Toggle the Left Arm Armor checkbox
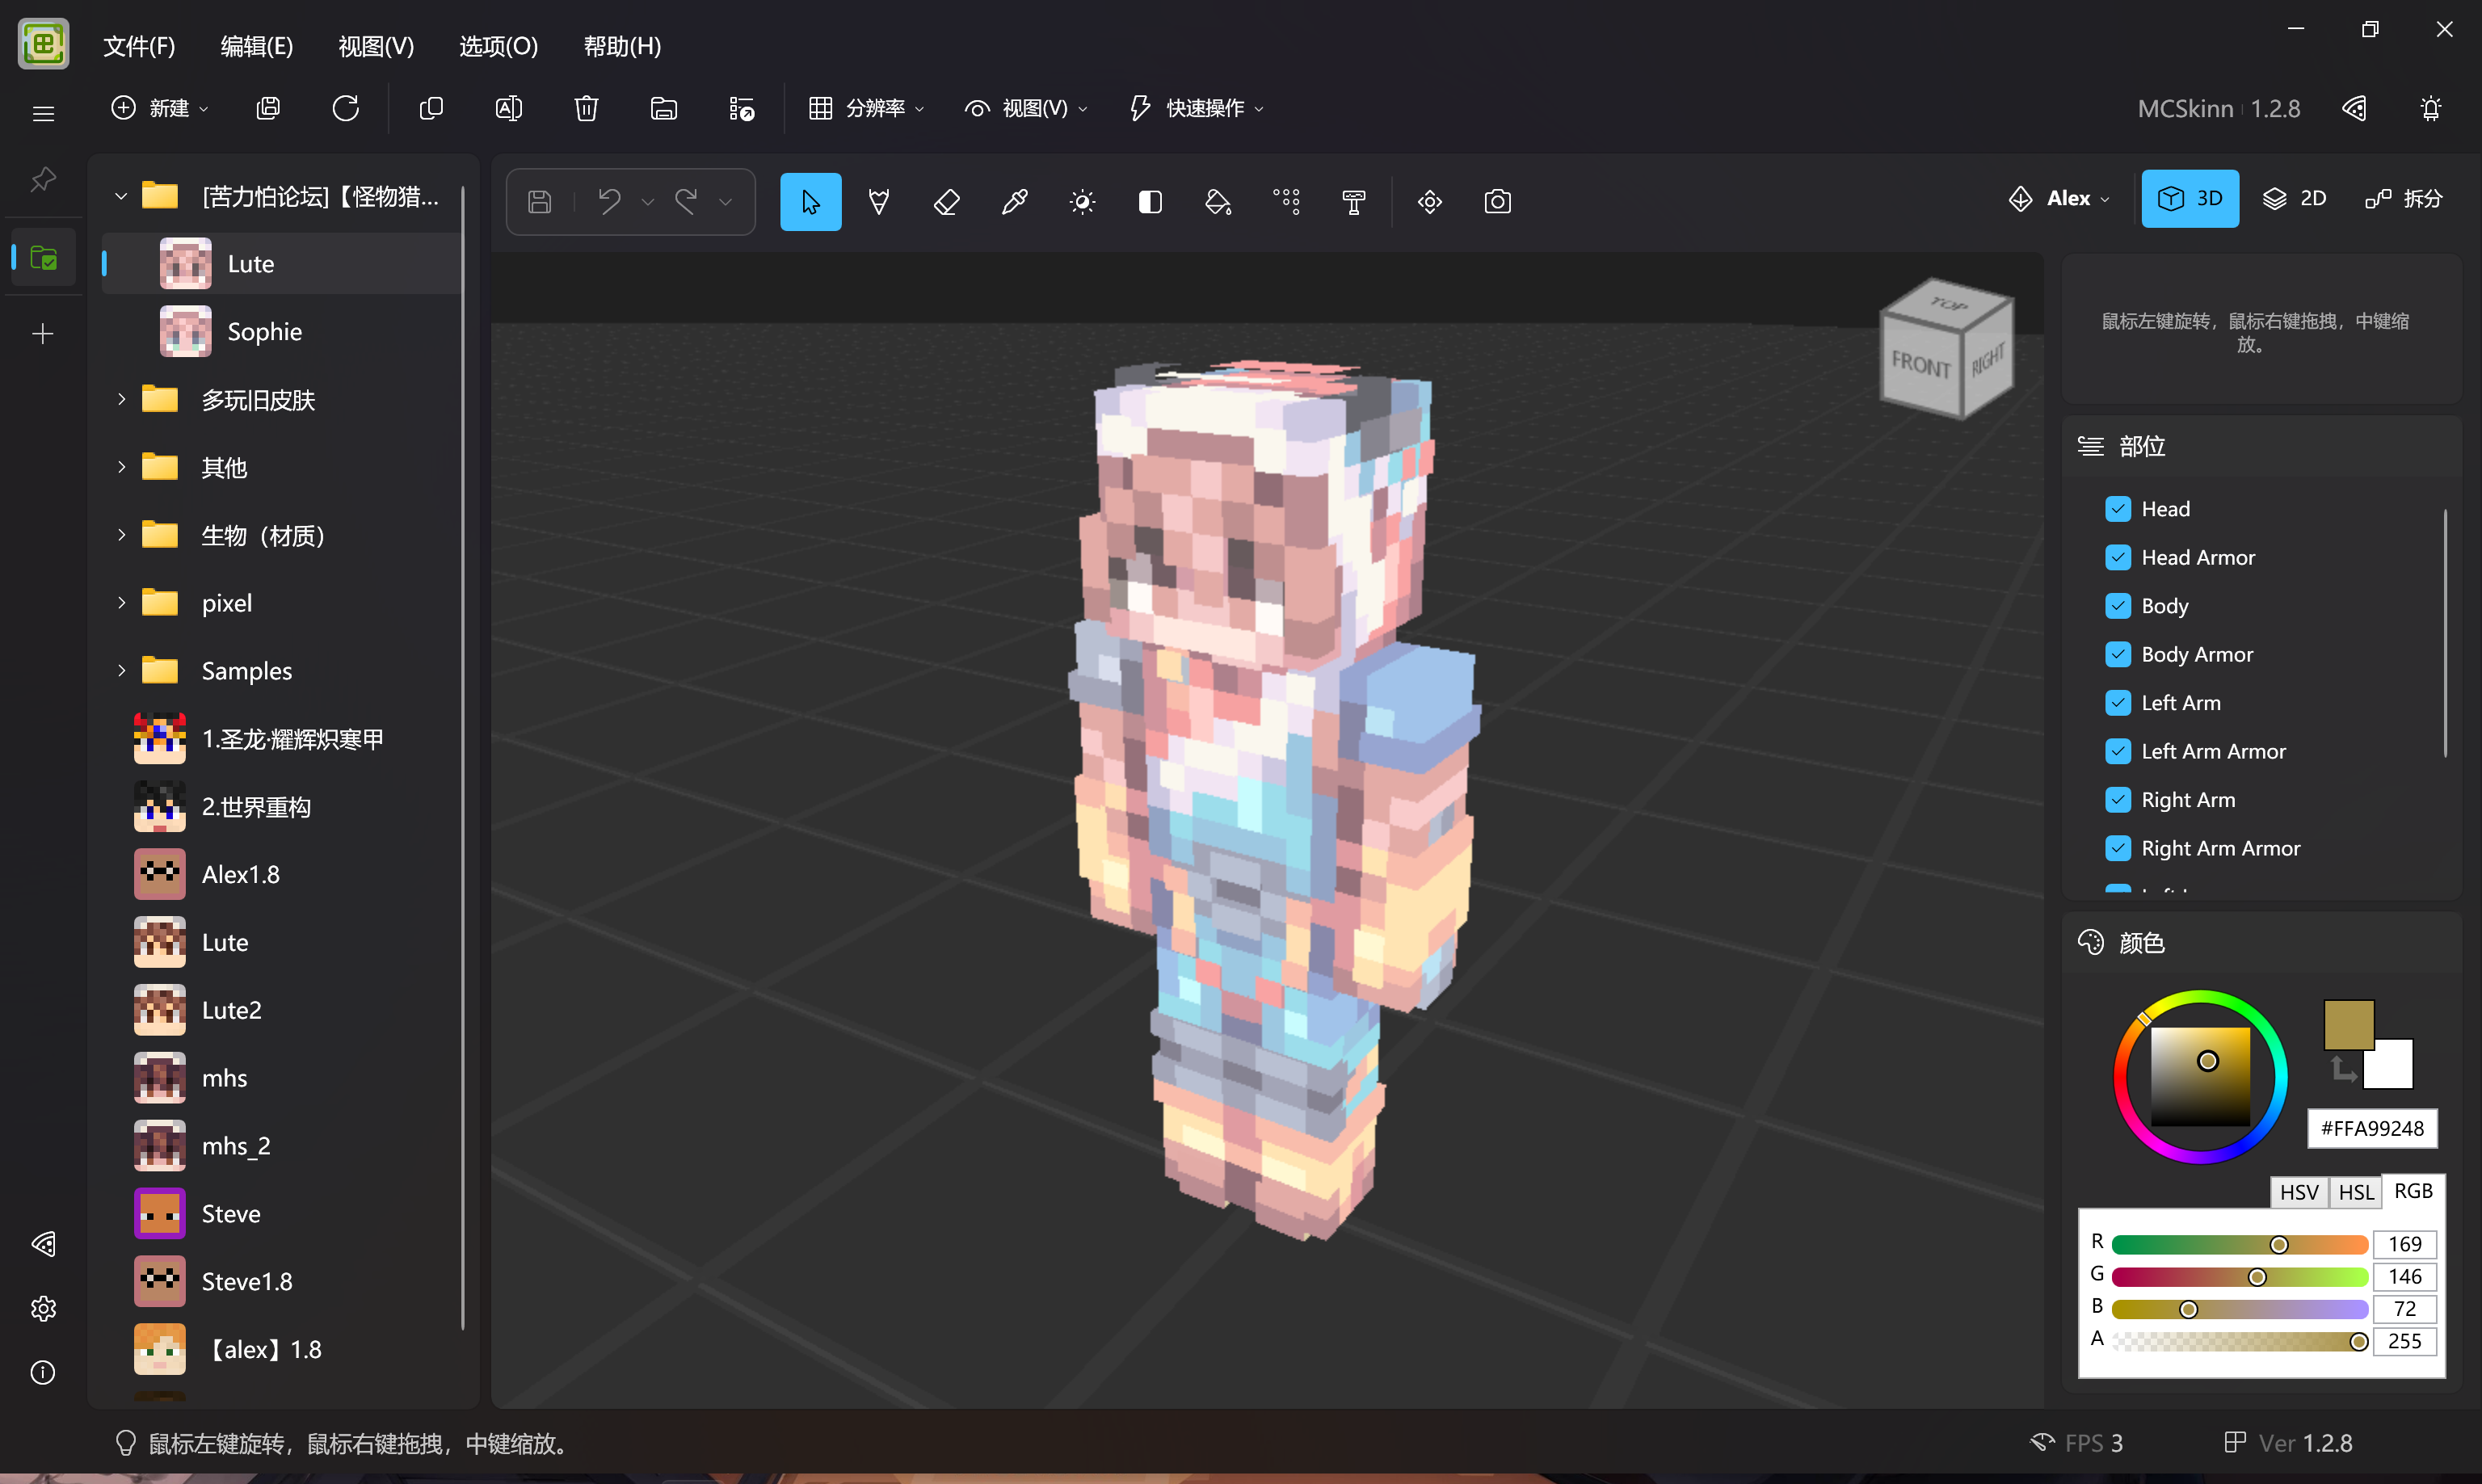 point(2117,751)
